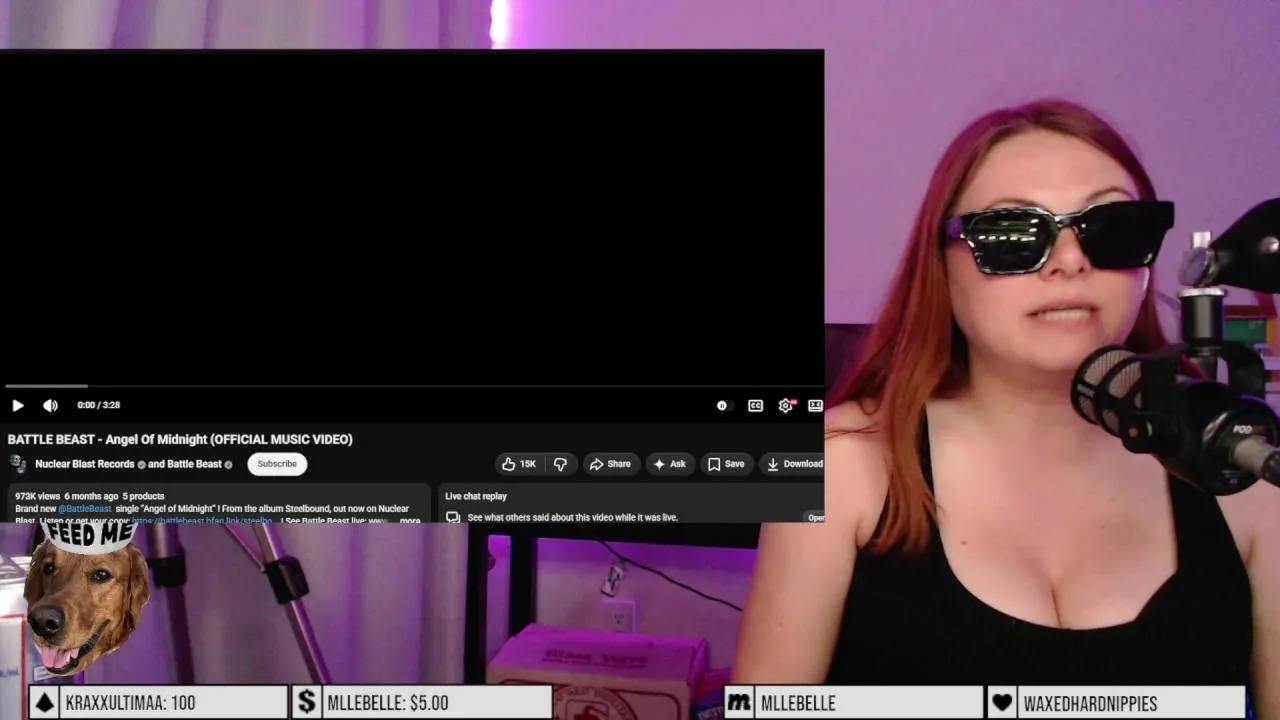Open Nuclear Blast Records channel name link
The height and width of the screenshot is (720, 1280).
coord(85,464)
